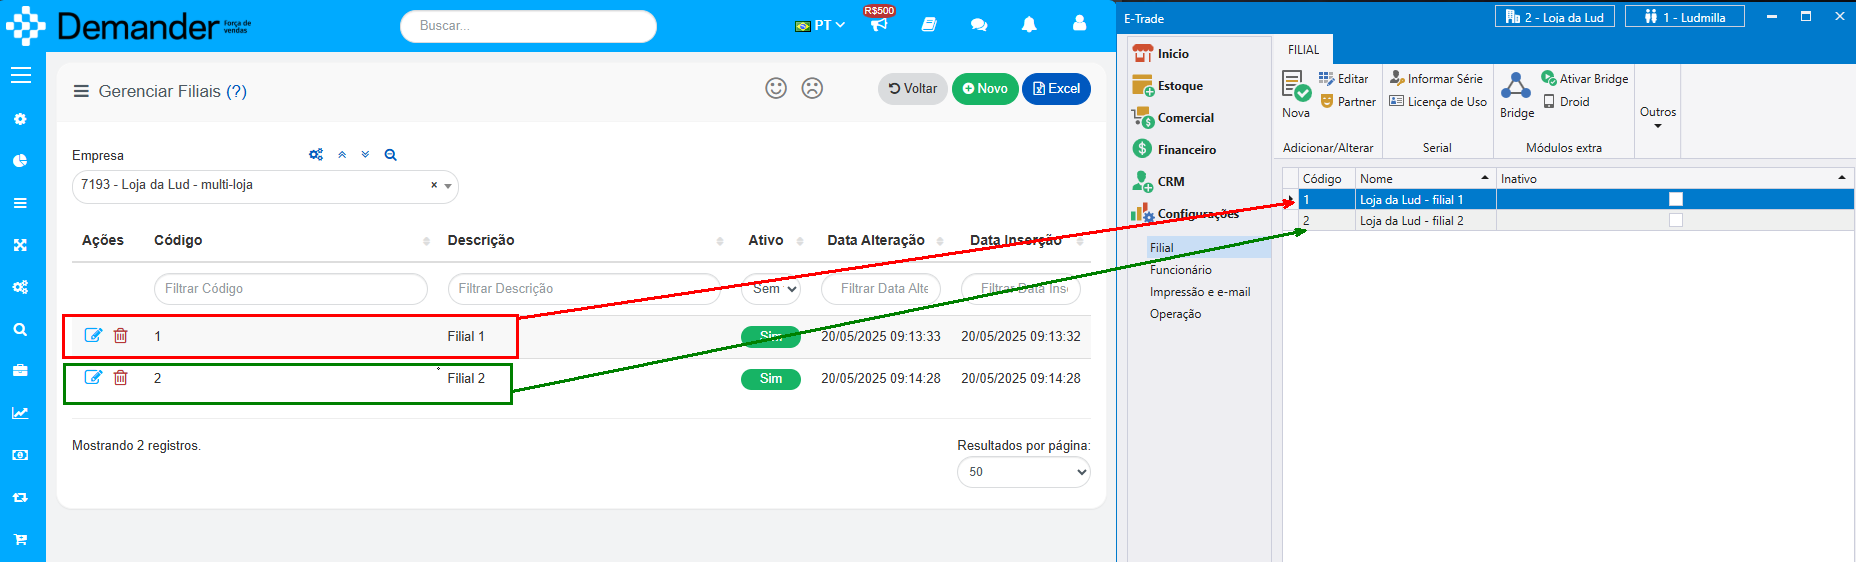
Task: Open Financeiro in E-Trade menu
Action: pos(1187,150)
